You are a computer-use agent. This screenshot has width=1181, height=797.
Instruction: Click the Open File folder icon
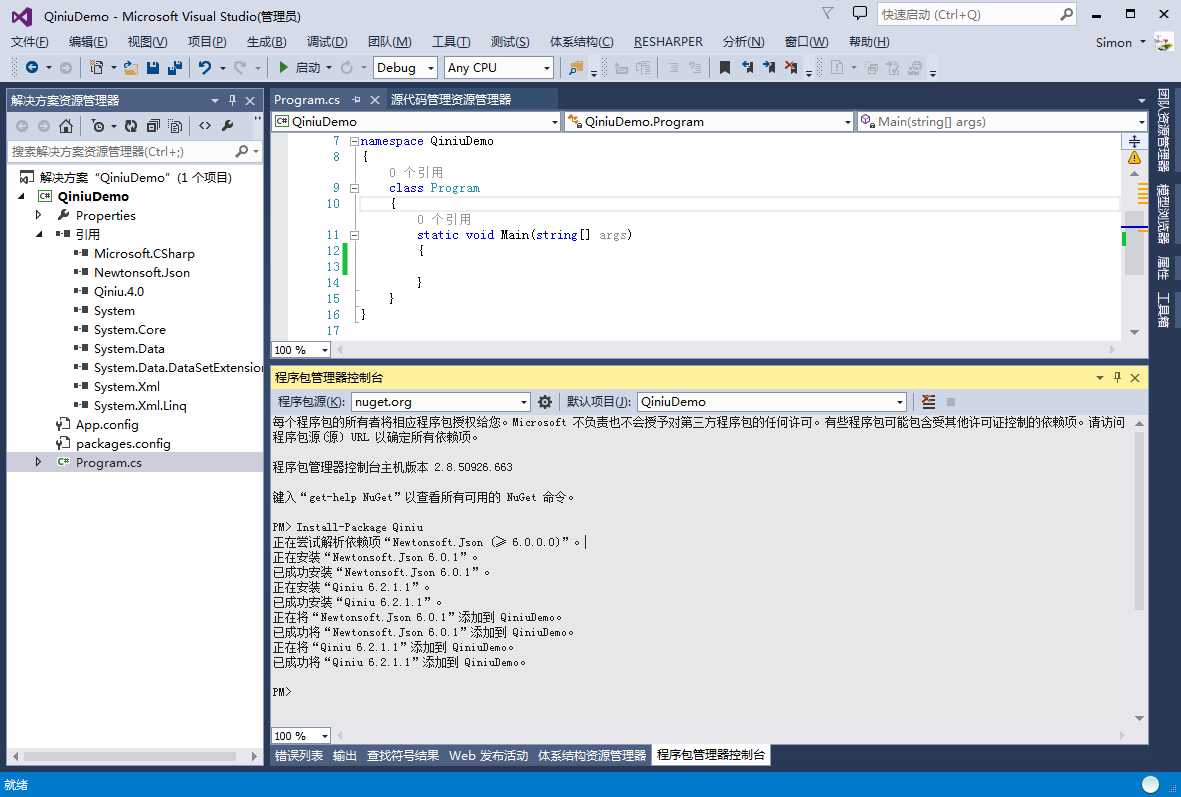point(130,68)
